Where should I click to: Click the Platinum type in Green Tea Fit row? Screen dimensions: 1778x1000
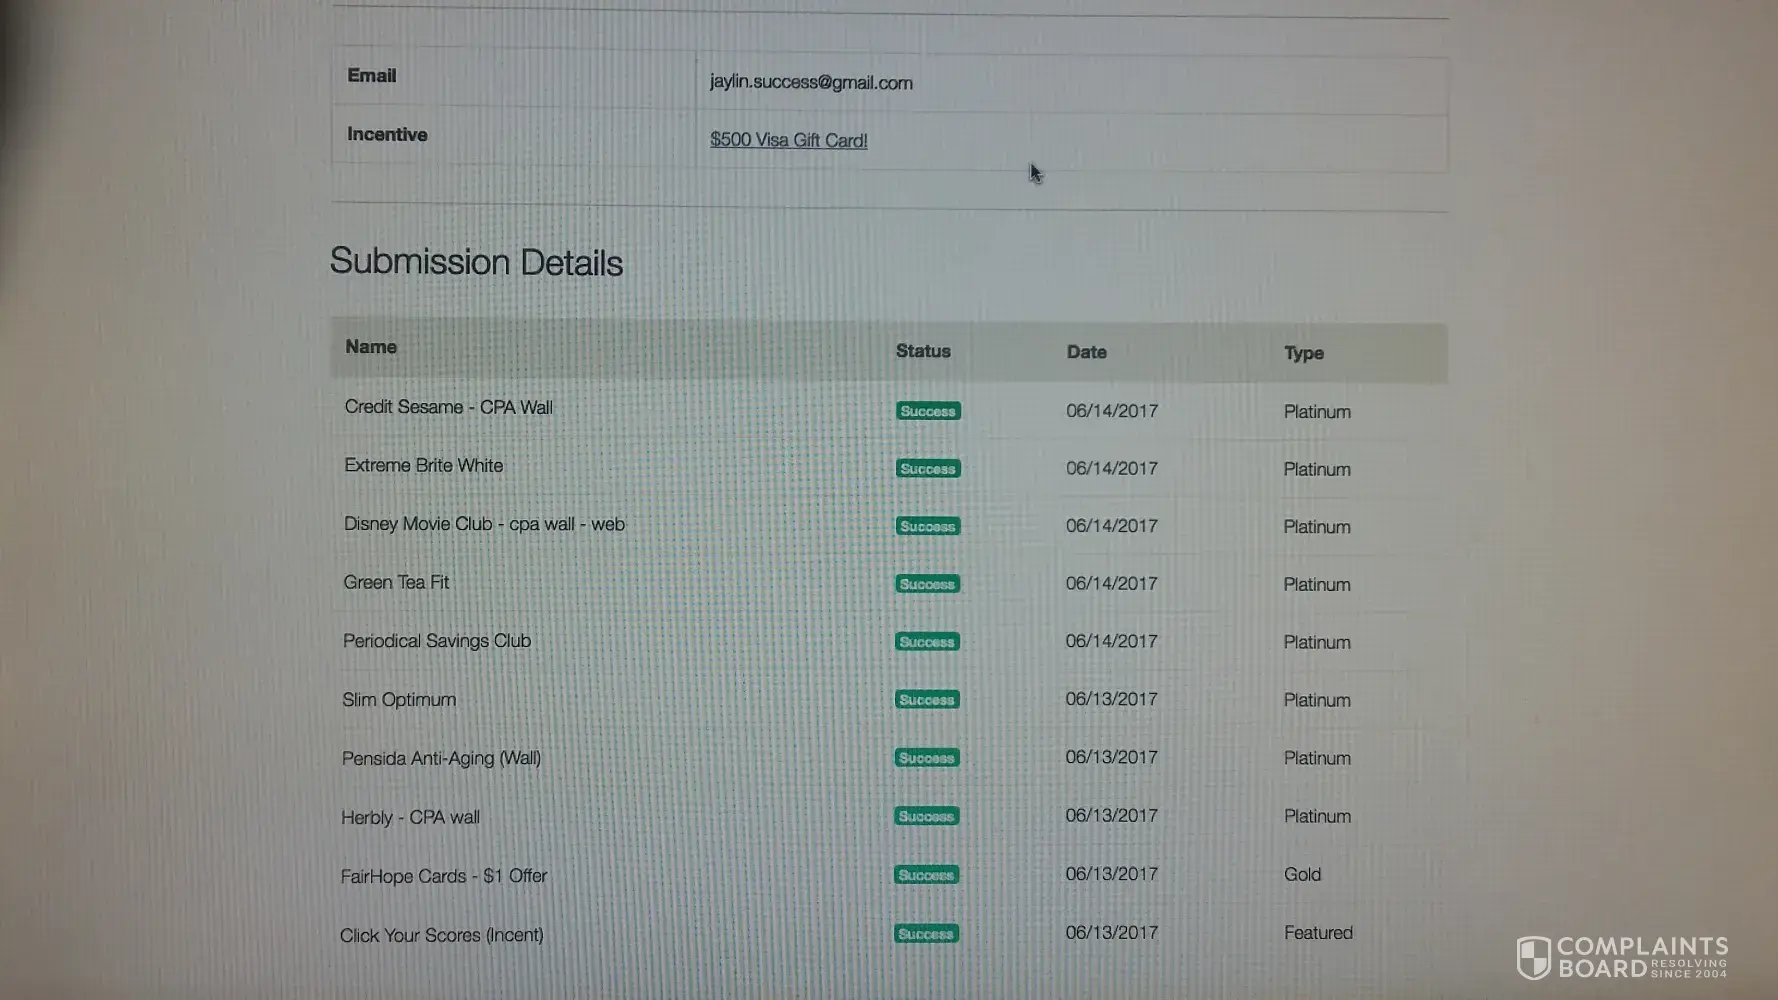click(x=1317, y=585)
